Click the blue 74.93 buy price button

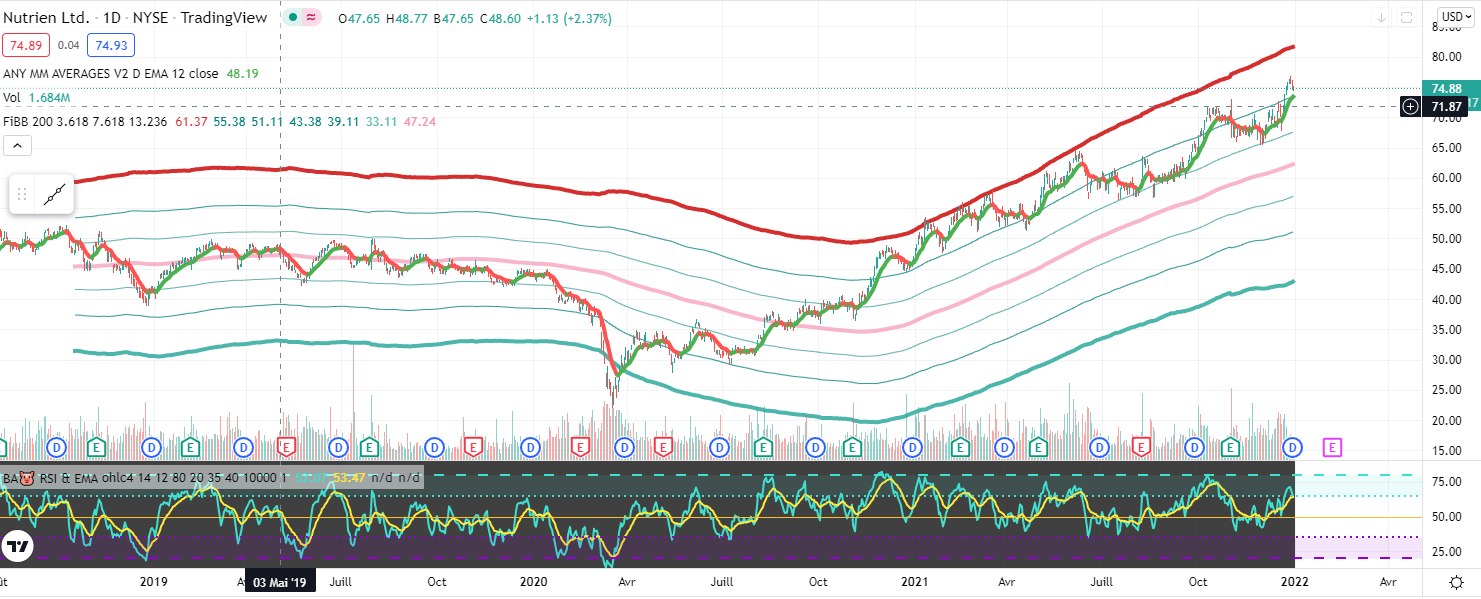coord(110,46)
